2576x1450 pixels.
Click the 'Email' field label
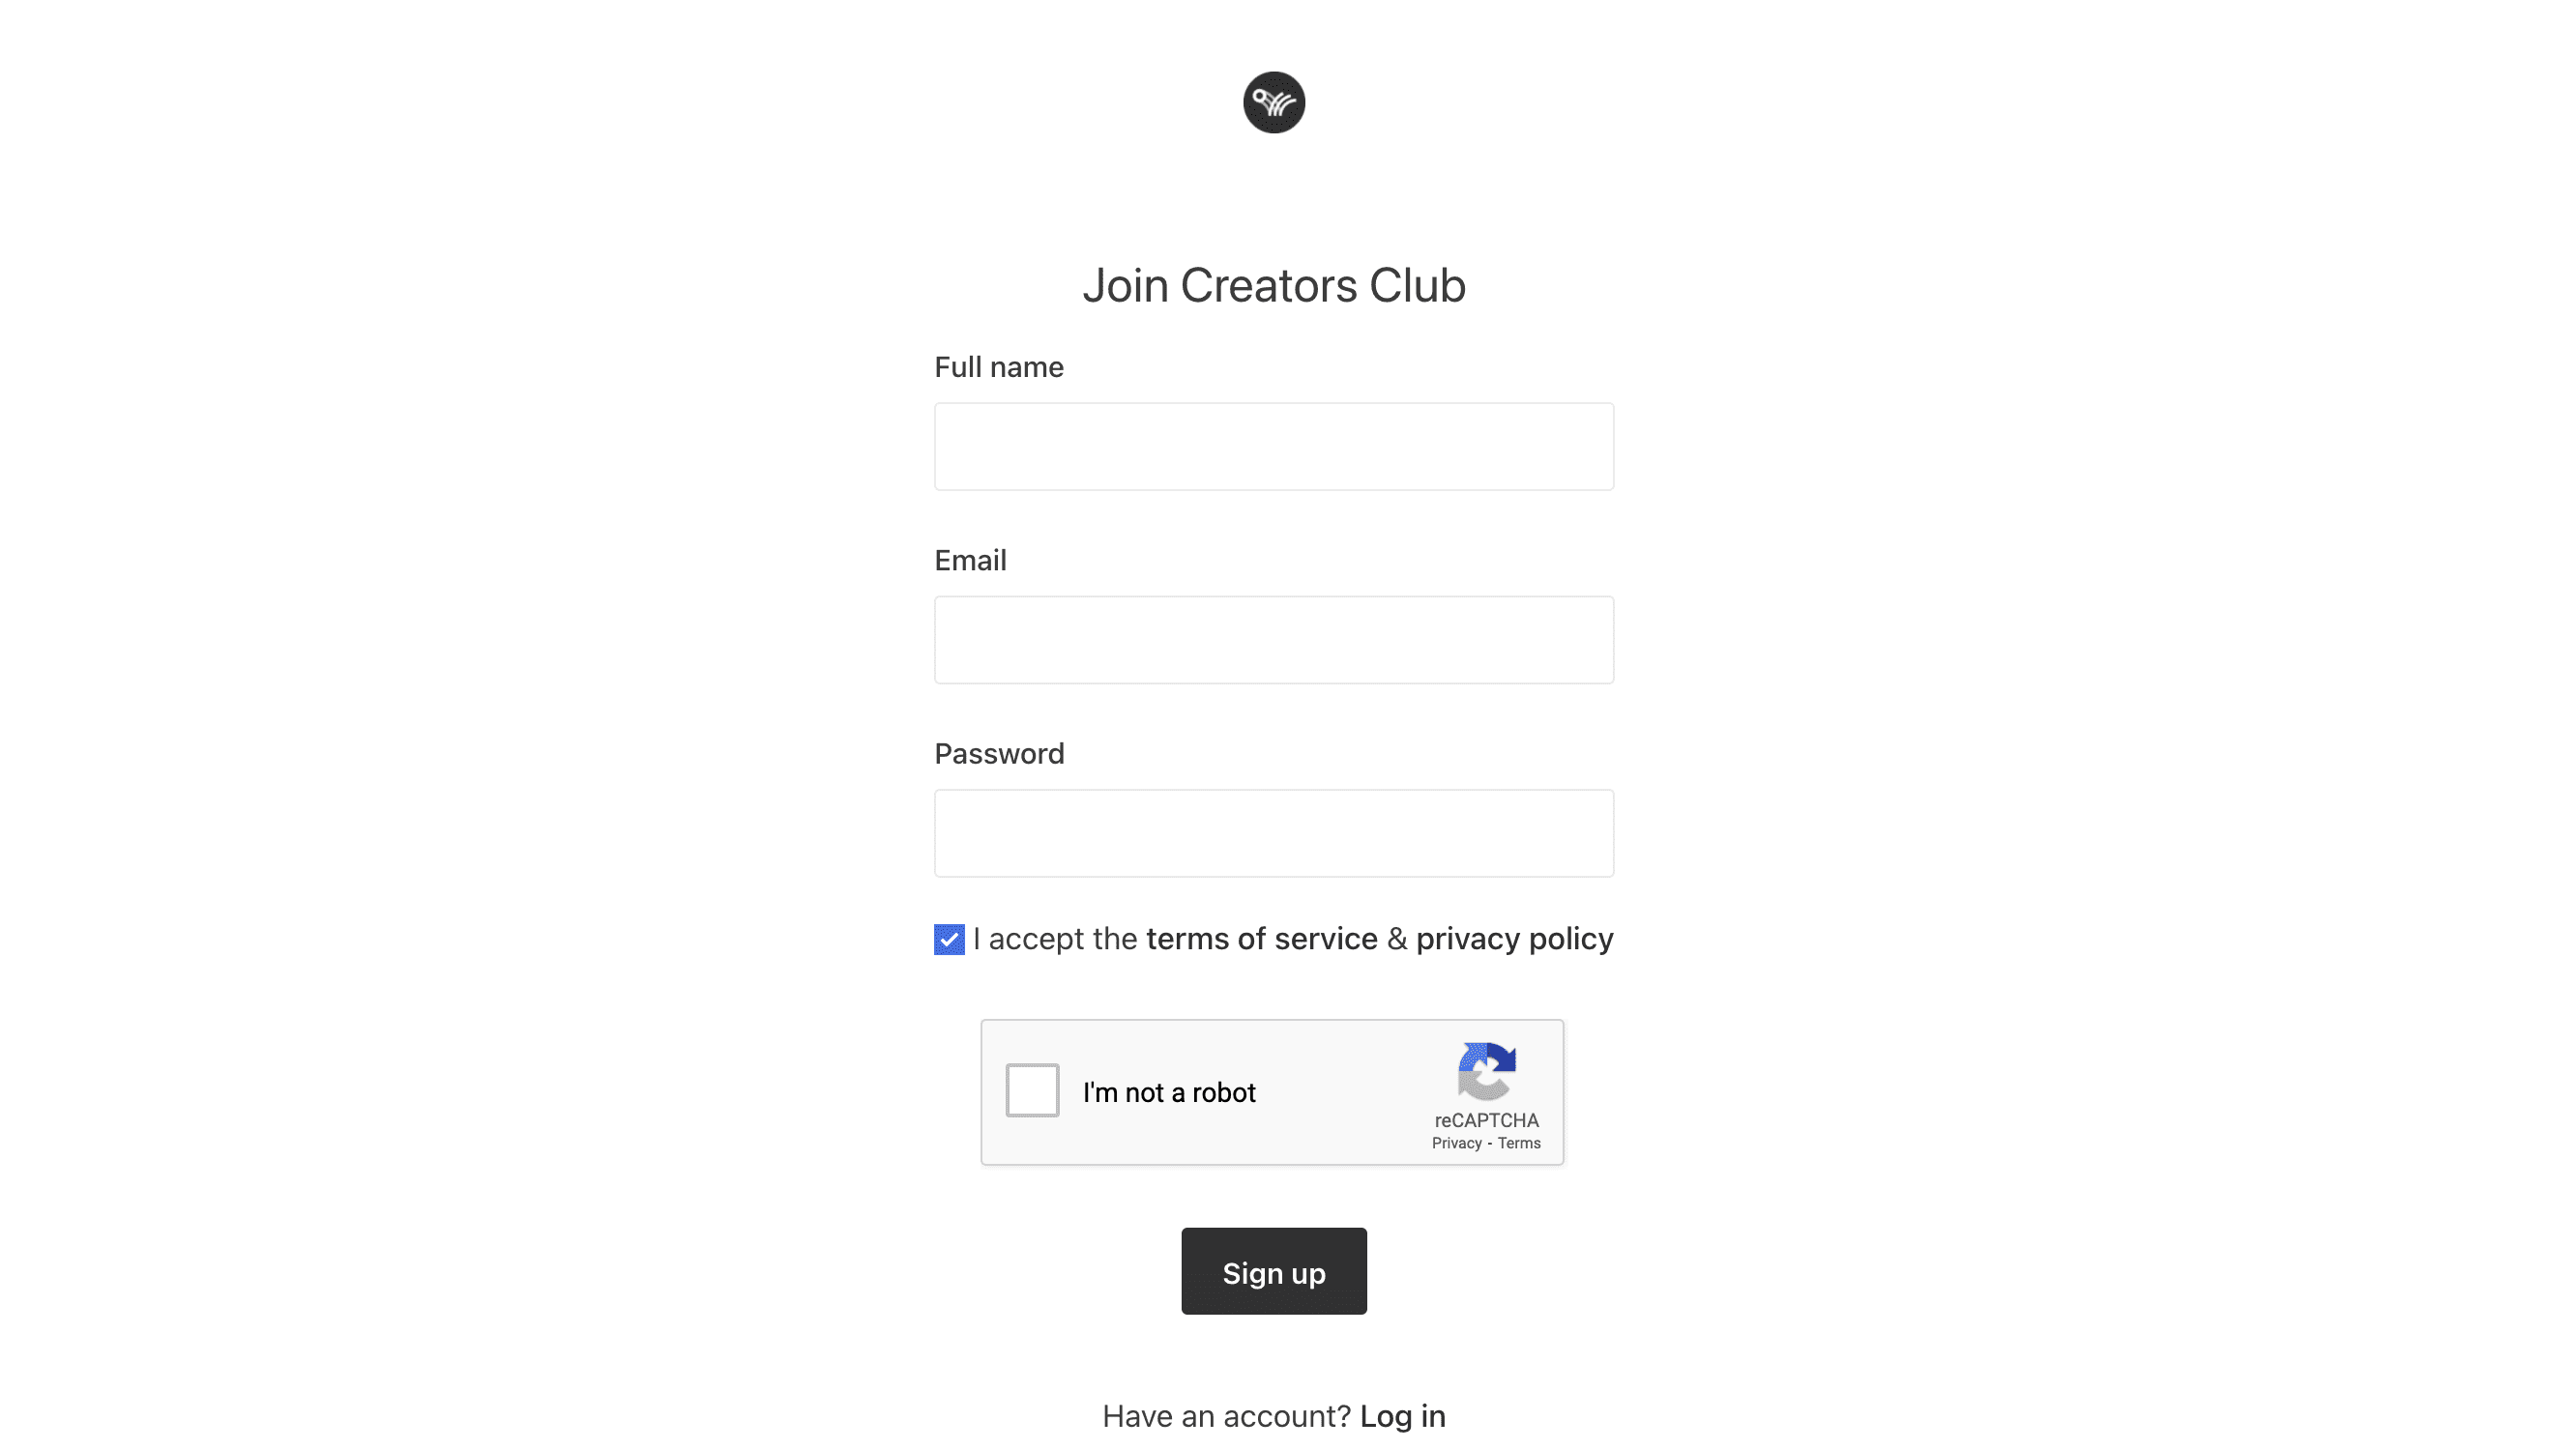970,560
